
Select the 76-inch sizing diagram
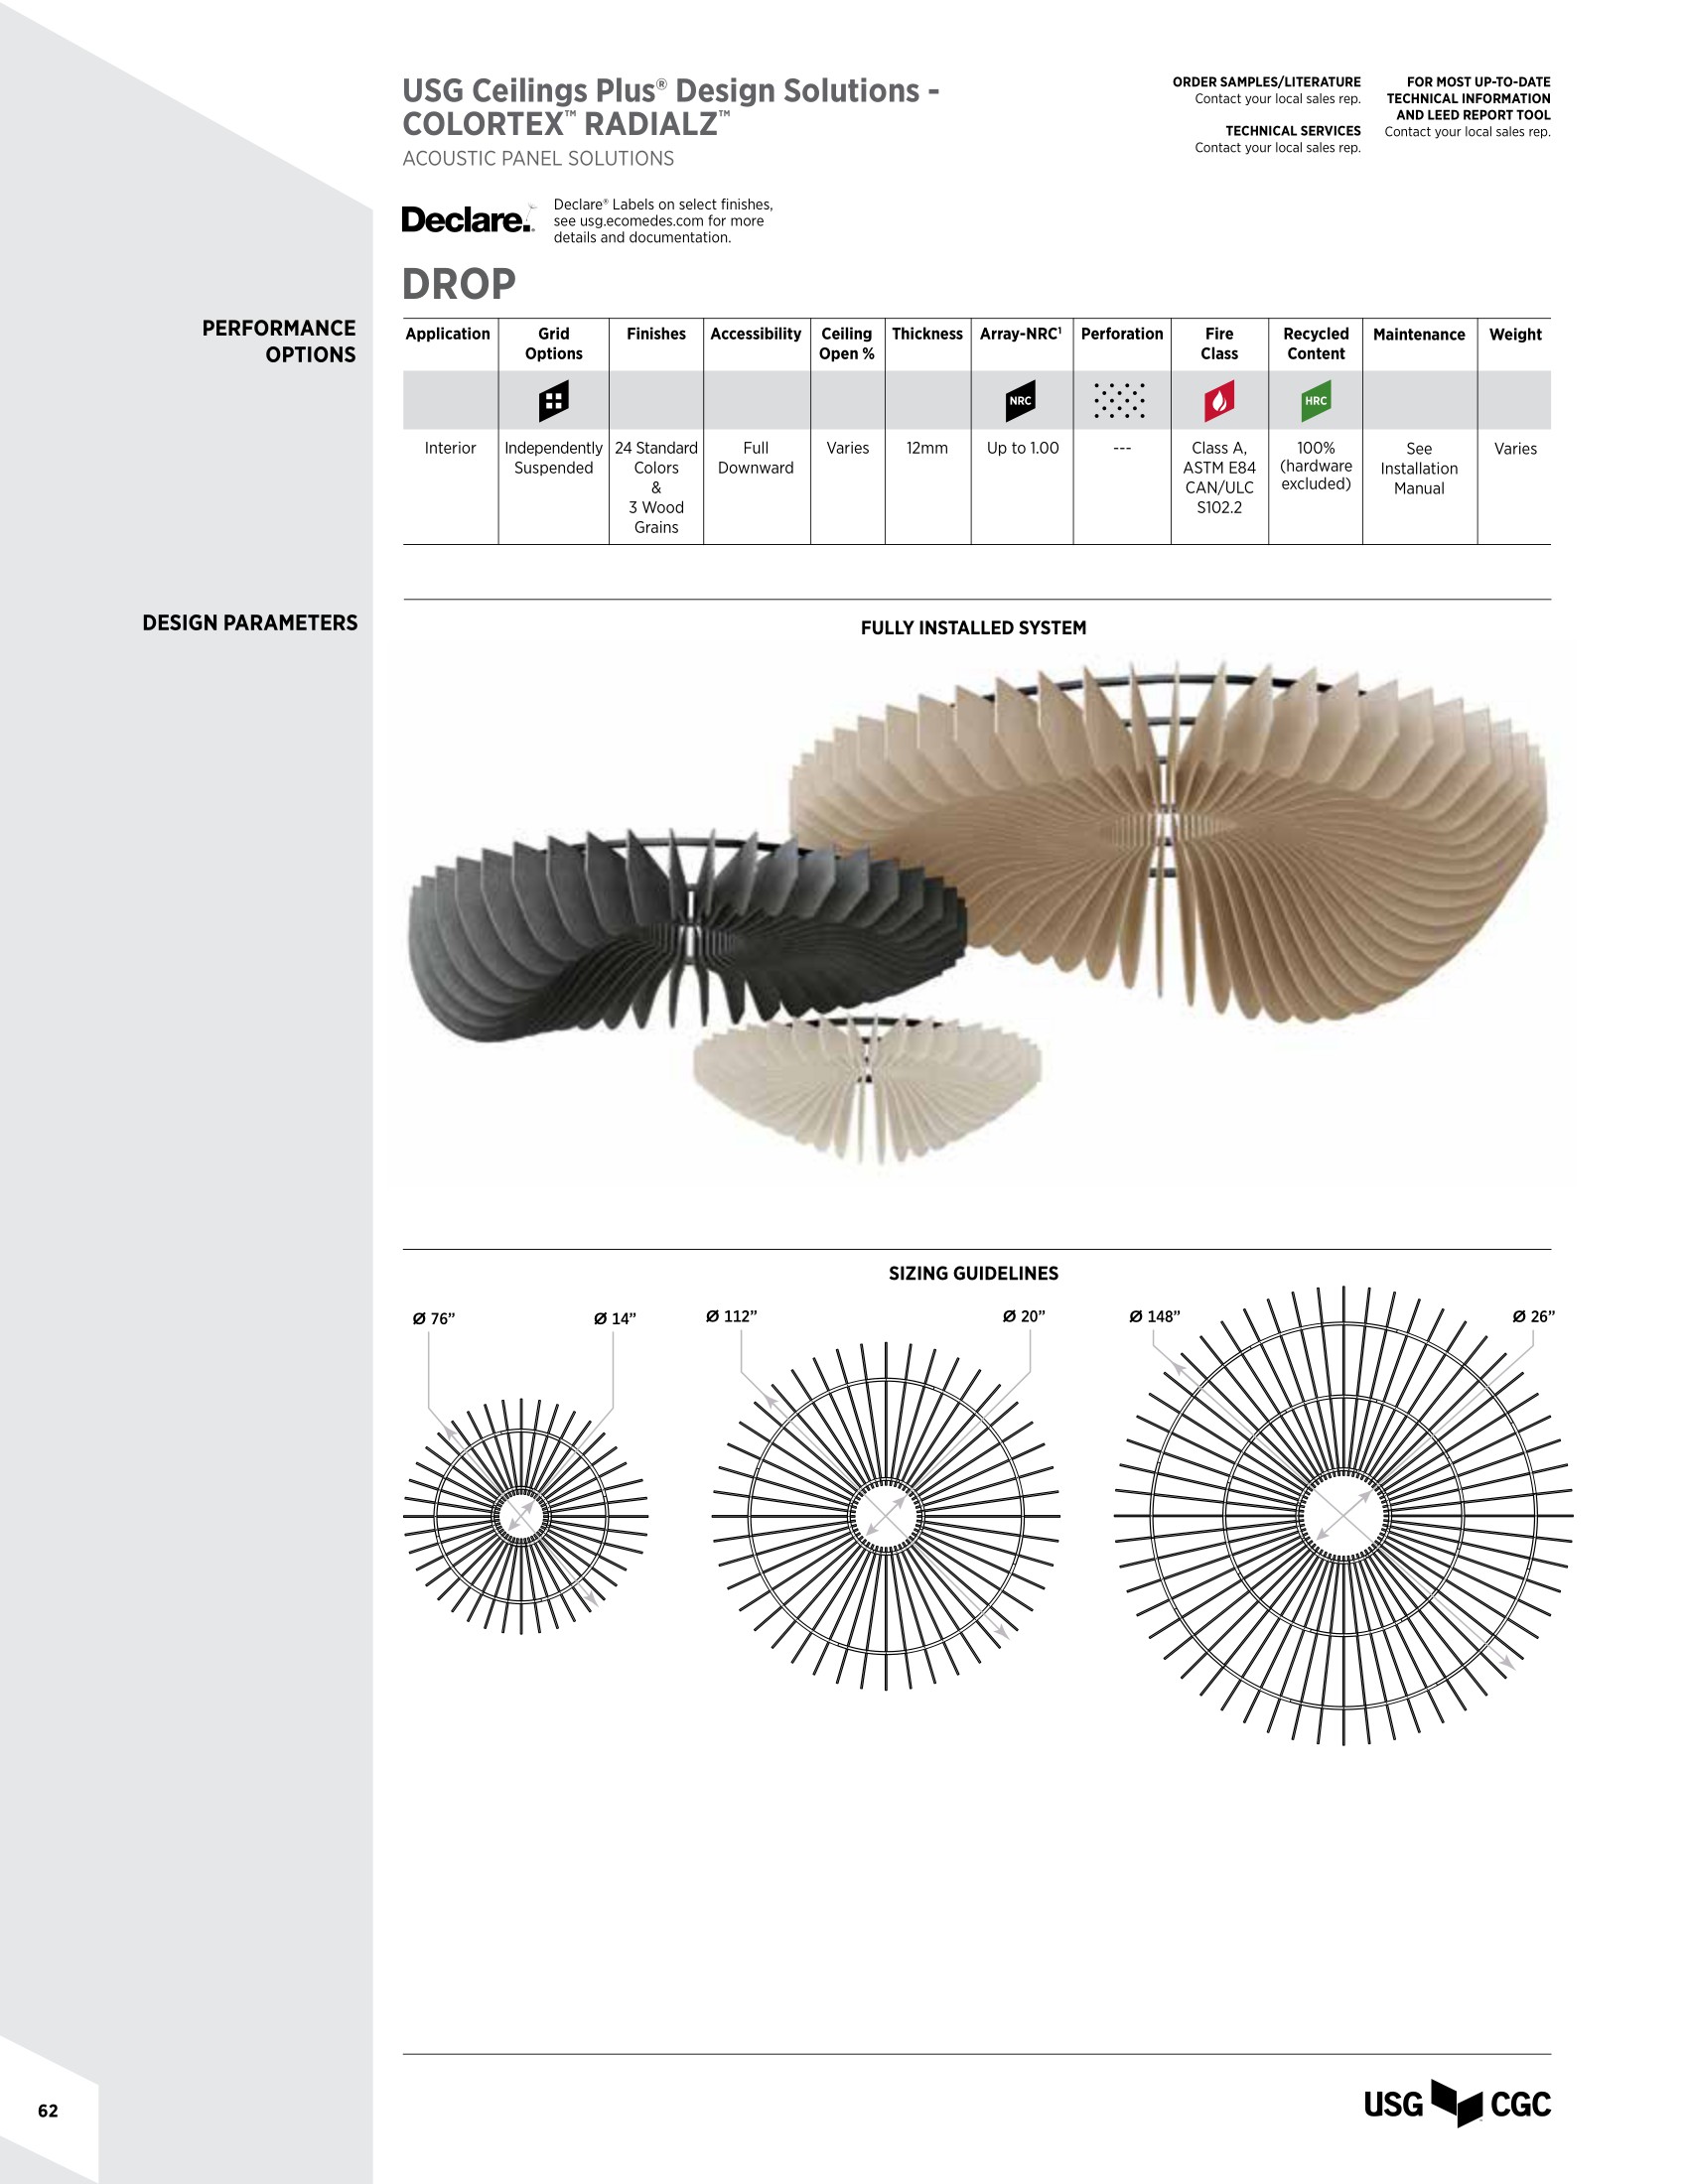click(525, 1517)
